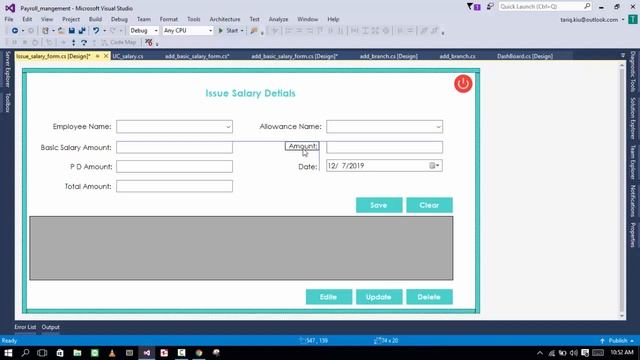The height and width of the screenshot is (360, 640).
Task: Select the Issue Salary Detials heading label
Action: [x=250, y=93]
